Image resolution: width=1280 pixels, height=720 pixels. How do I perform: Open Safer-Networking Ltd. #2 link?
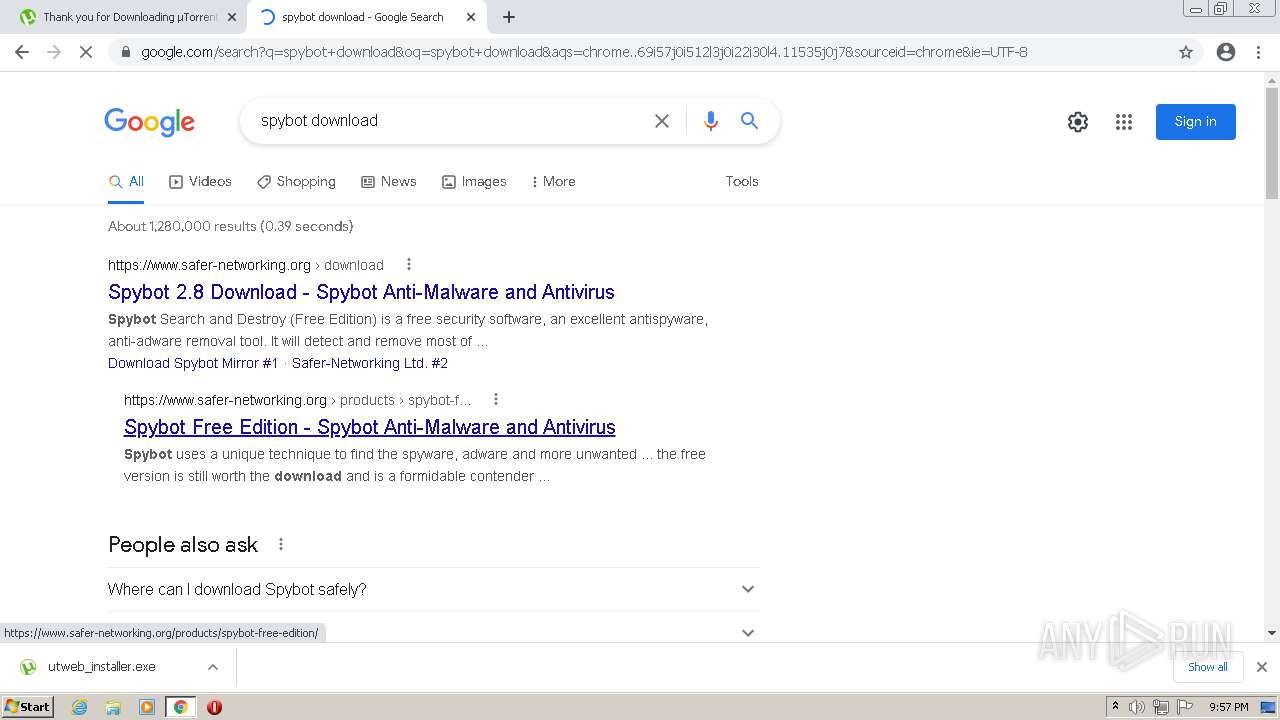370,363
